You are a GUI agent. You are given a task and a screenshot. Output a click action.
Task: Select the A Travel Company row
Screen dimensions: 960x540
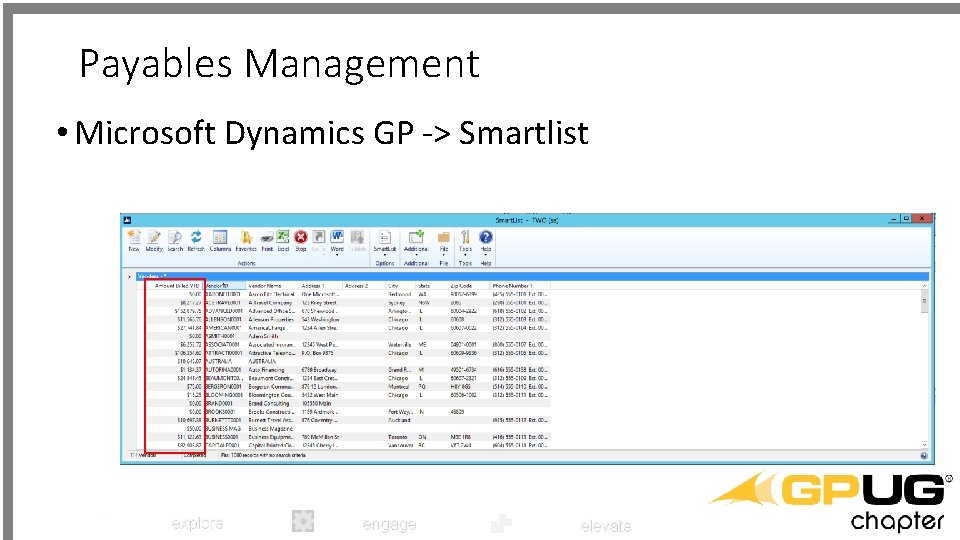click(x=348, y=302)
